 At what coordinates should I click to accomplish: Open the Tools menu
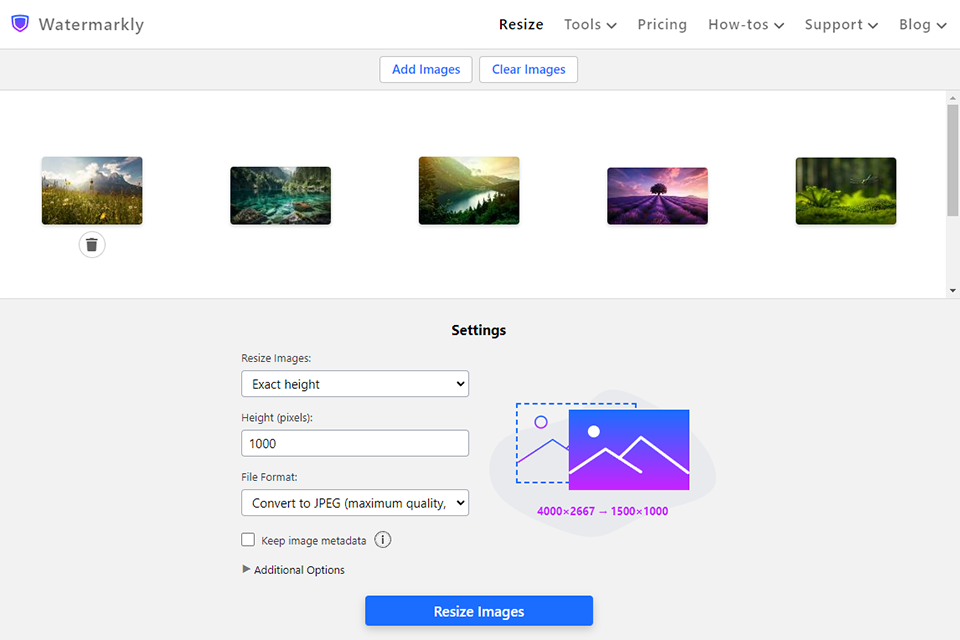(x=590, y=24)
